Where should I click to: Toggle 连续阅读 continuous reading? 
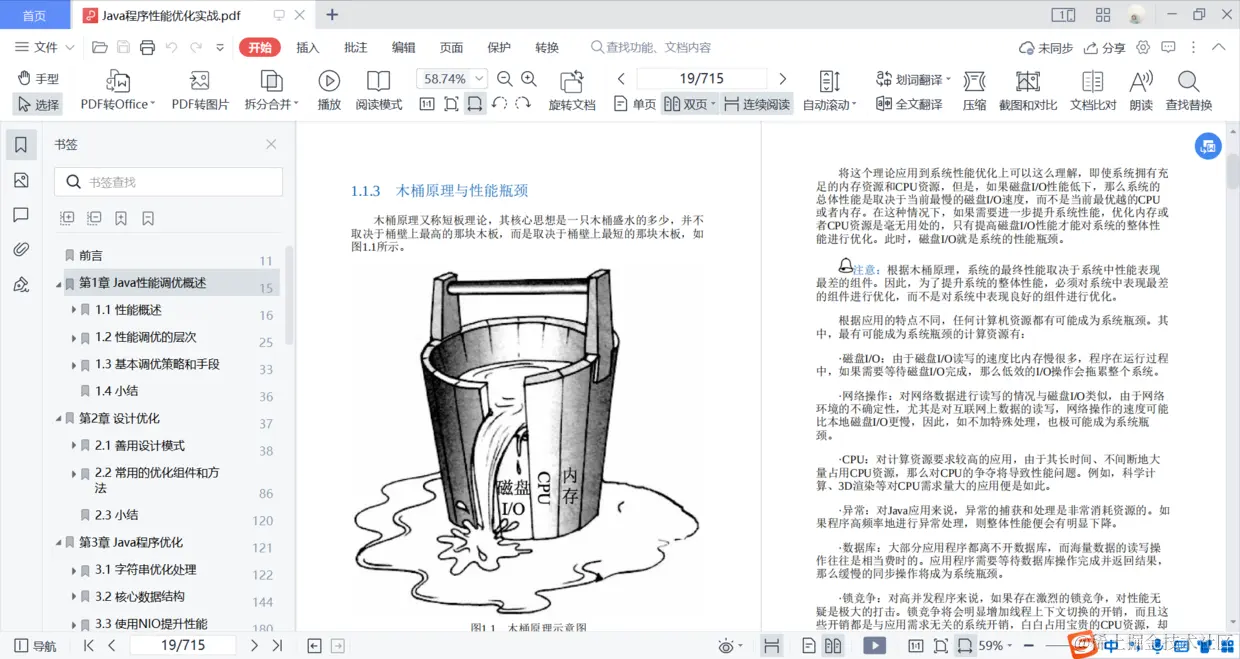[x=757, y=104]
